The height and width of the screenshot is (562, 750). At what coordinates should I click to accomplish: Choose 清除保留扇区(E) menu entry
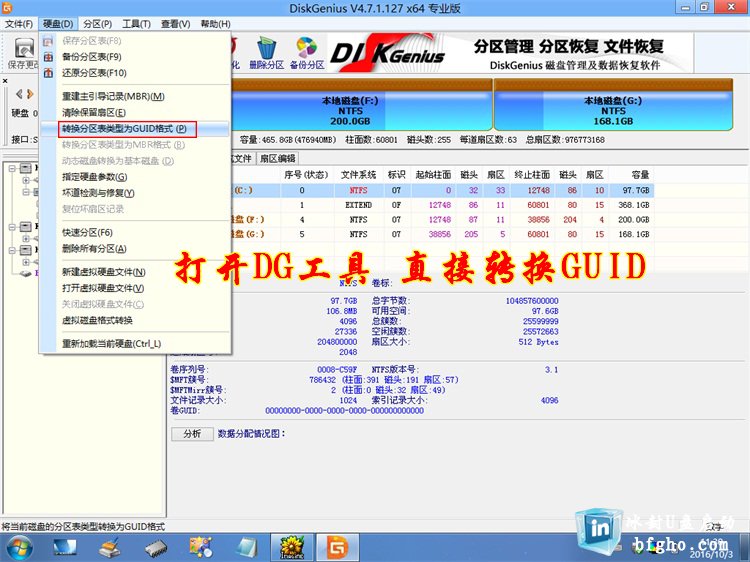[x=134, y=113]
